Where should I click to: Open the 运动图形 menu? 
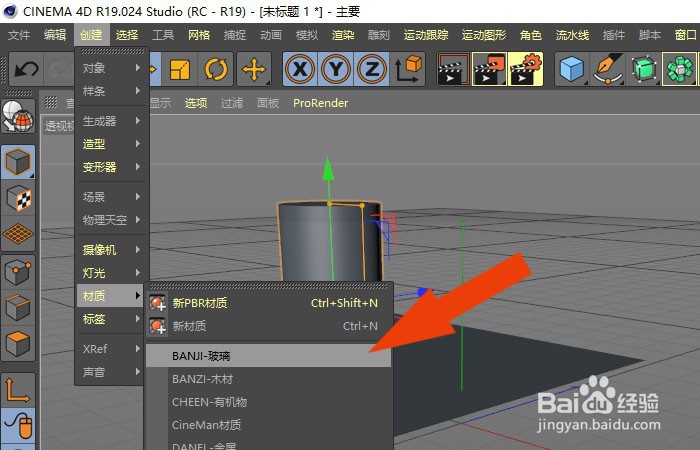coord(484,35)
